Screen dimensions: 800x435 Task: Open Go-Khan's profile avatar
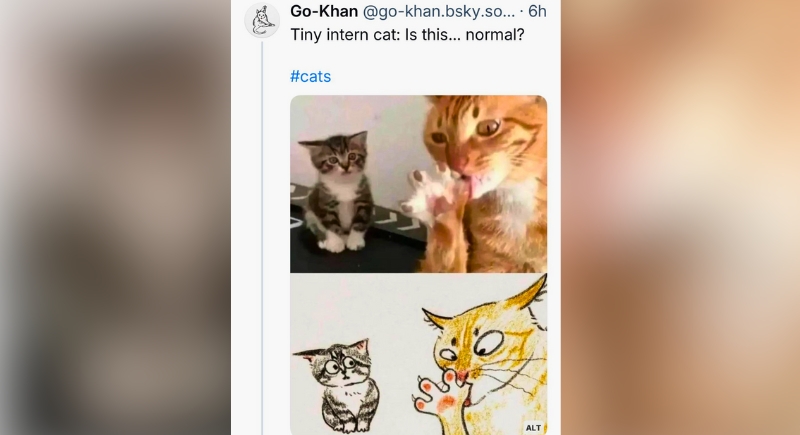click(262, 21)
